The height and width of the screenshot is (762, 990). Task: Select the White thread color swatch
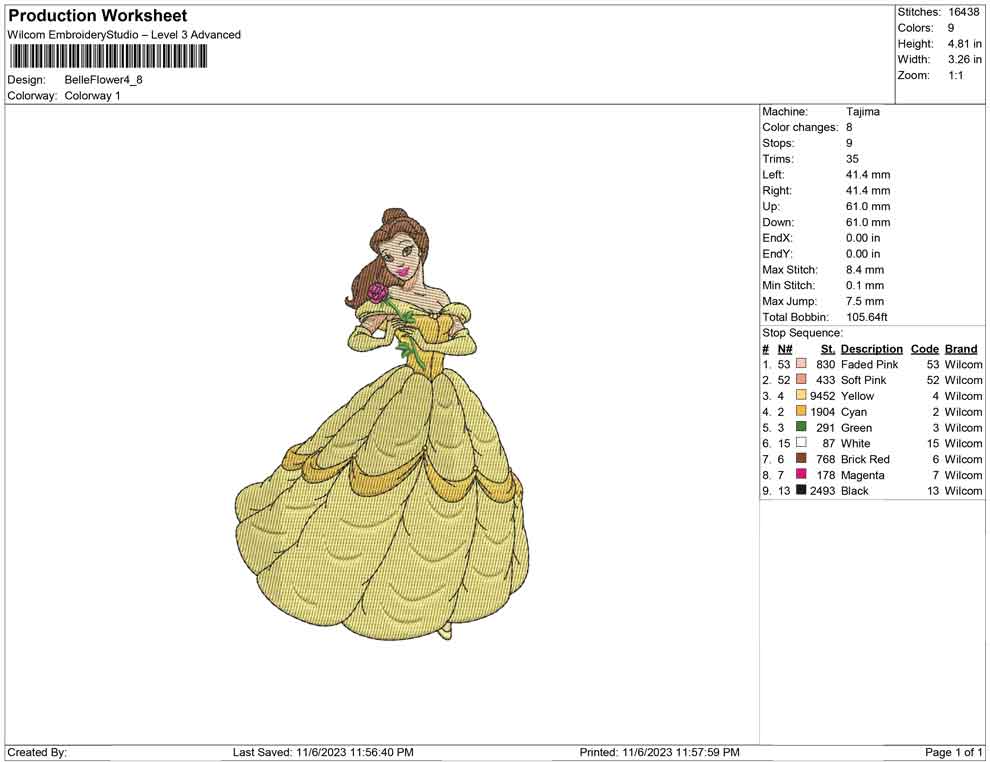tap(801, 443)
